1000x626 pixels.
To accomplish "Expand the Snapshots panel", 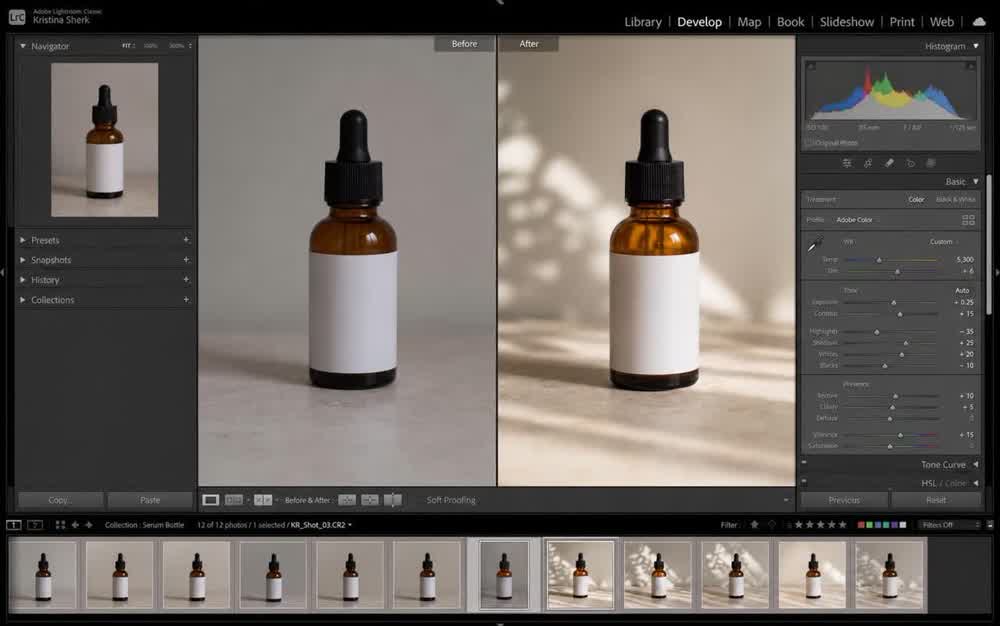I will click(x=23, y=260).
